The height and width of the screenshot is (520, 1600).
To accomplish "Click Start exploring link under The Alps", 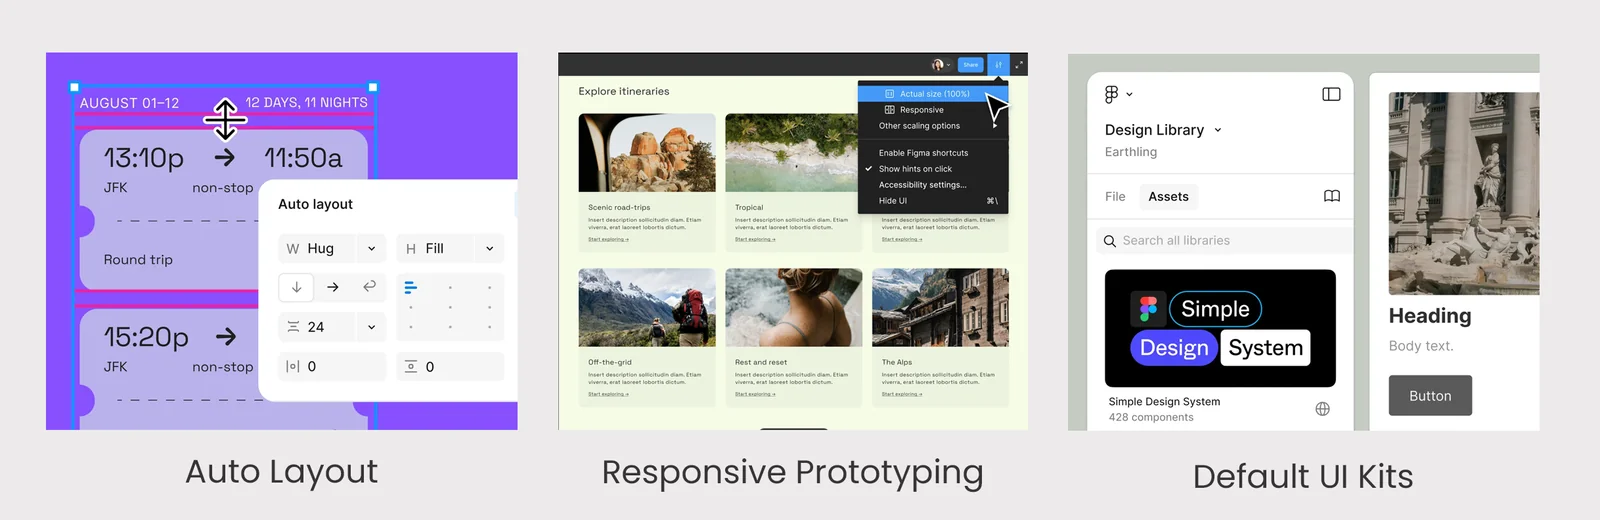I will coord(902,394).
